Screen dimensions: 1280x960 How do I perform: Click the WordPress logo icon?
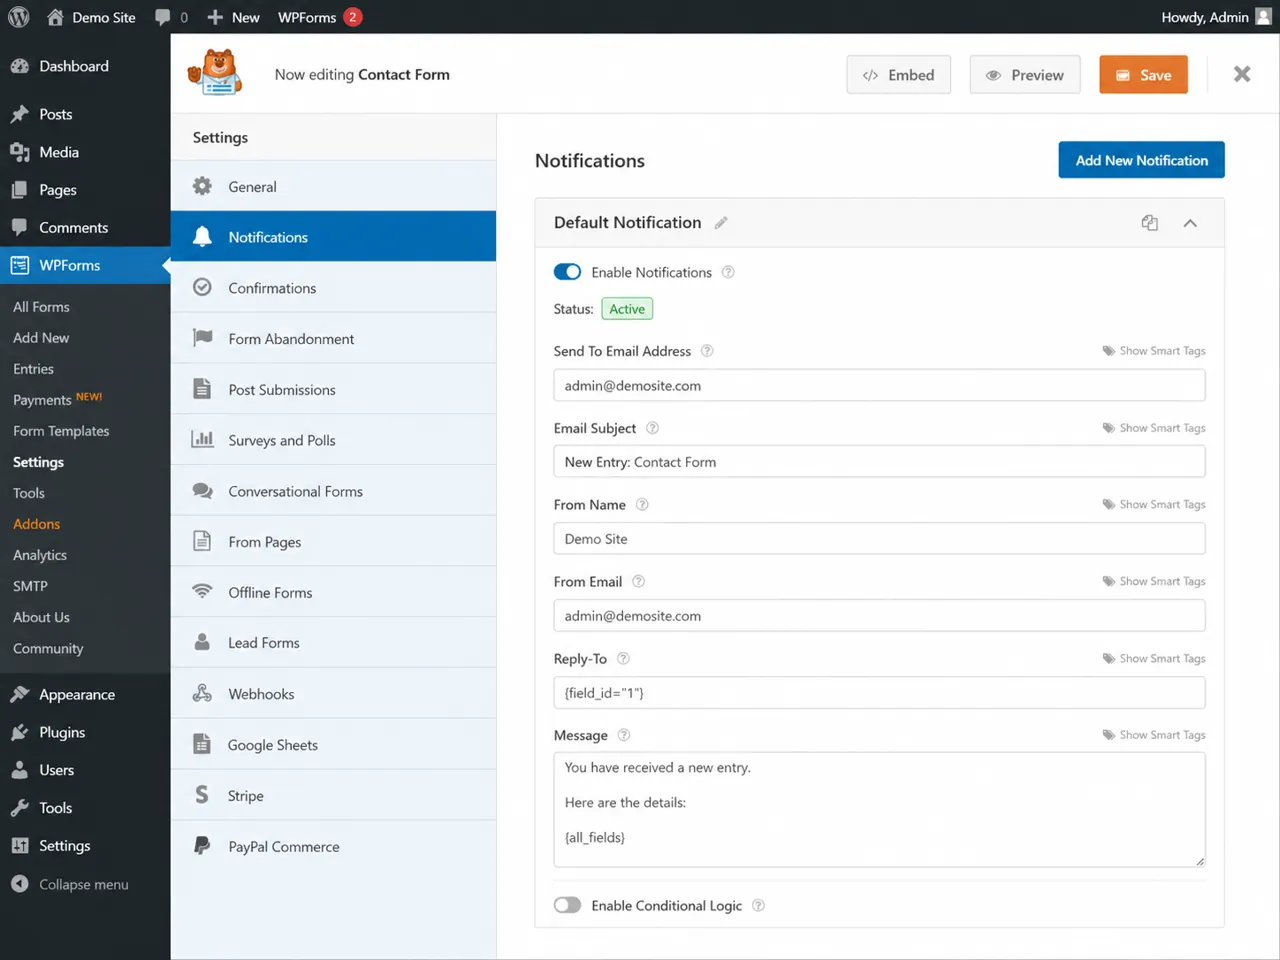[x=18, y=17]
